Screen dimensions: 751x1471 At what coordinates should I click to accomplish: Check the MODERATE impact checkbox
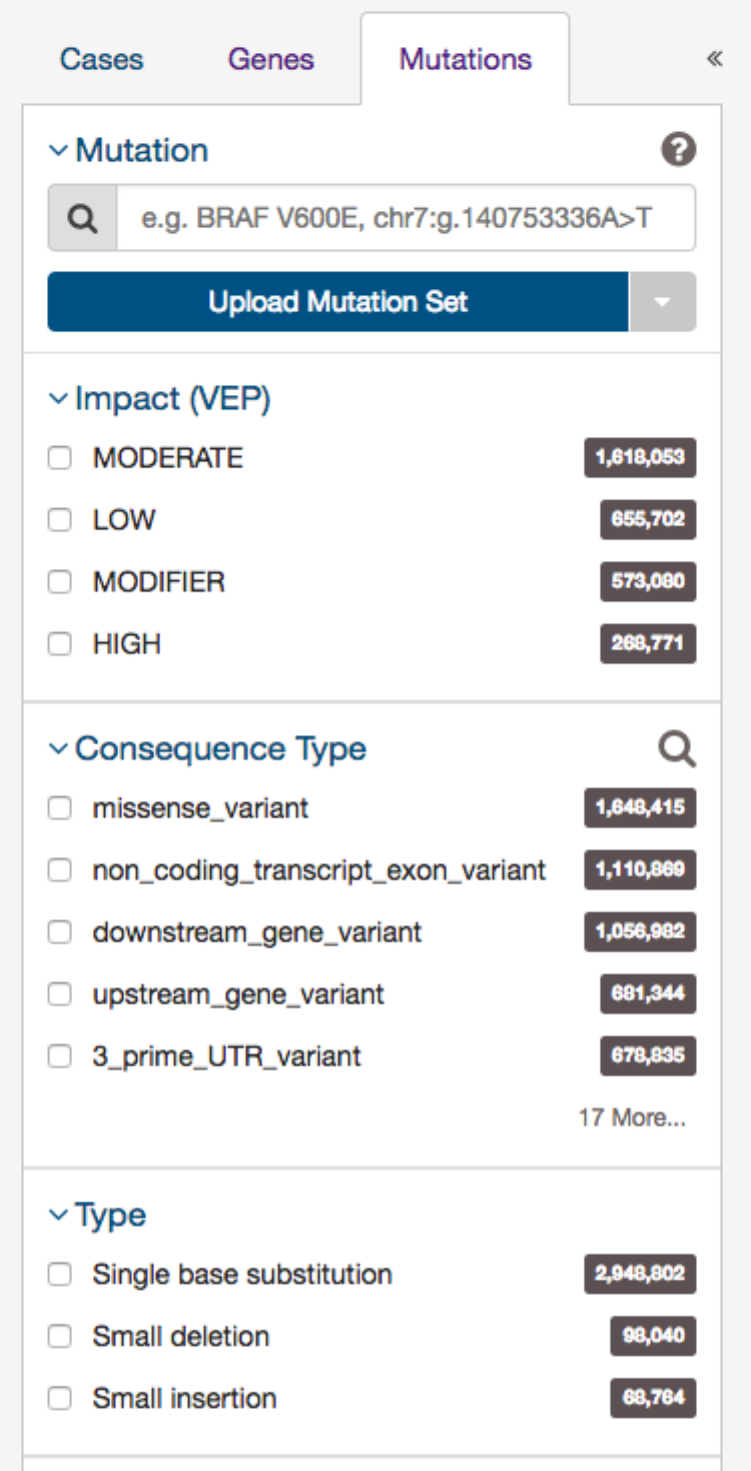pos(60,458)
